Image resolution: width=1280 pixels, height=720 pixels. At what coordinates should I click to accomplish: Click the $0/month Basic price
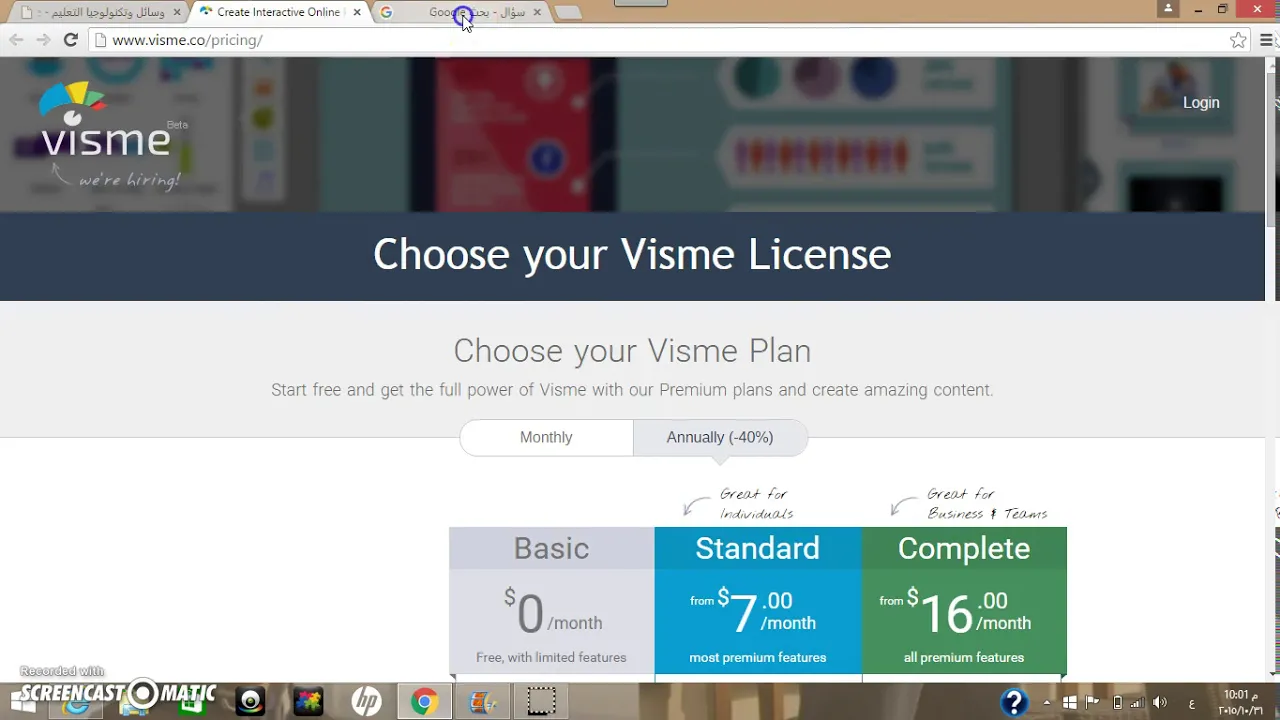click(x=552, y=613)
